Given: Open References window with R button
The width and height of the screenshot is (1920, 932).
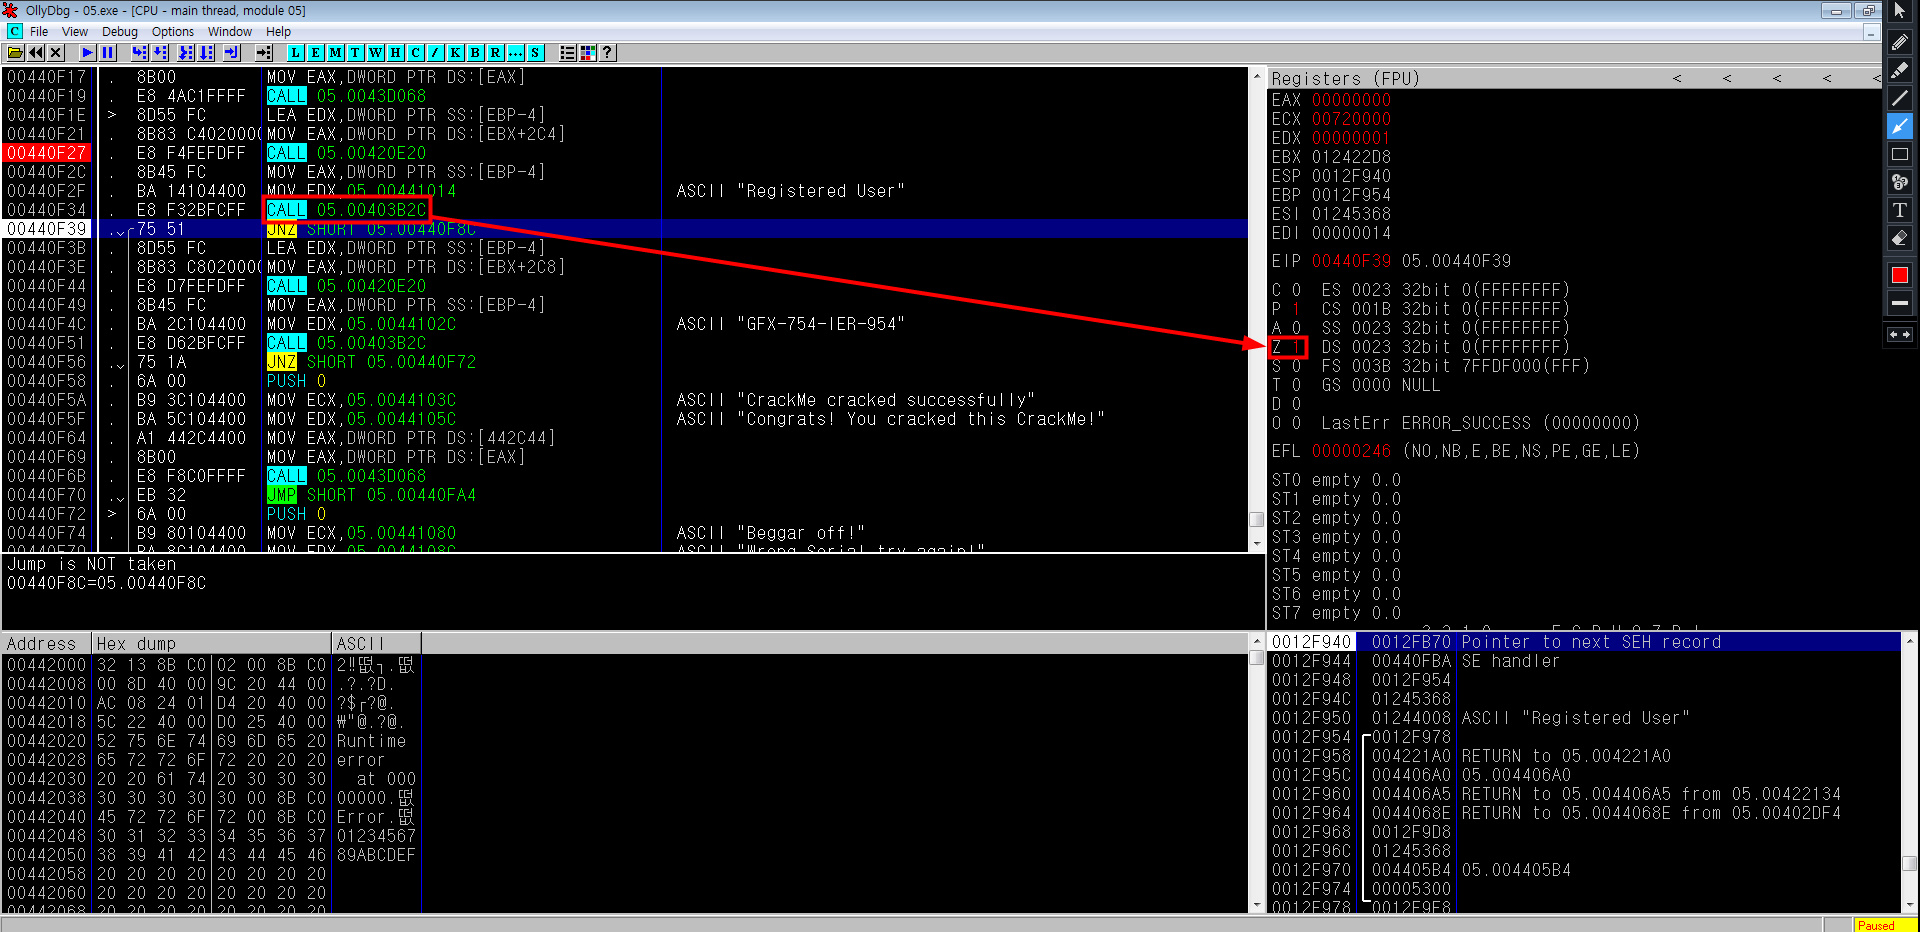Looking at the screenshot, I should (496, 53).
